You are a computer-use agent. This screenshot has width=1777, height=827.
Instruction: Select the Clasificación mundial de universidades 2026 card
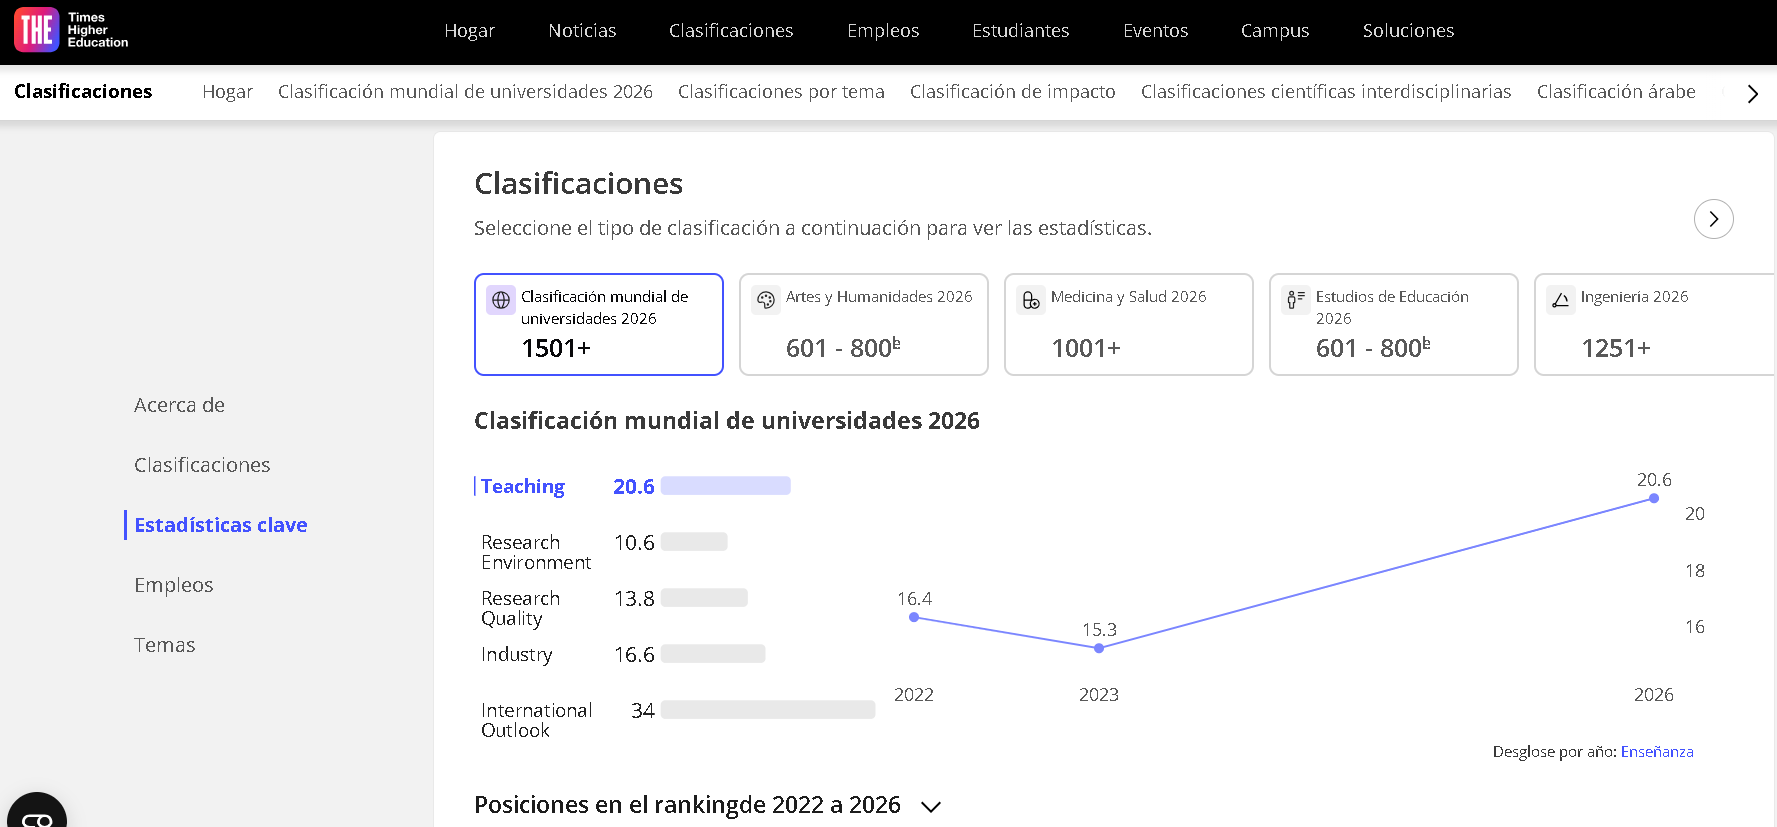599,324
